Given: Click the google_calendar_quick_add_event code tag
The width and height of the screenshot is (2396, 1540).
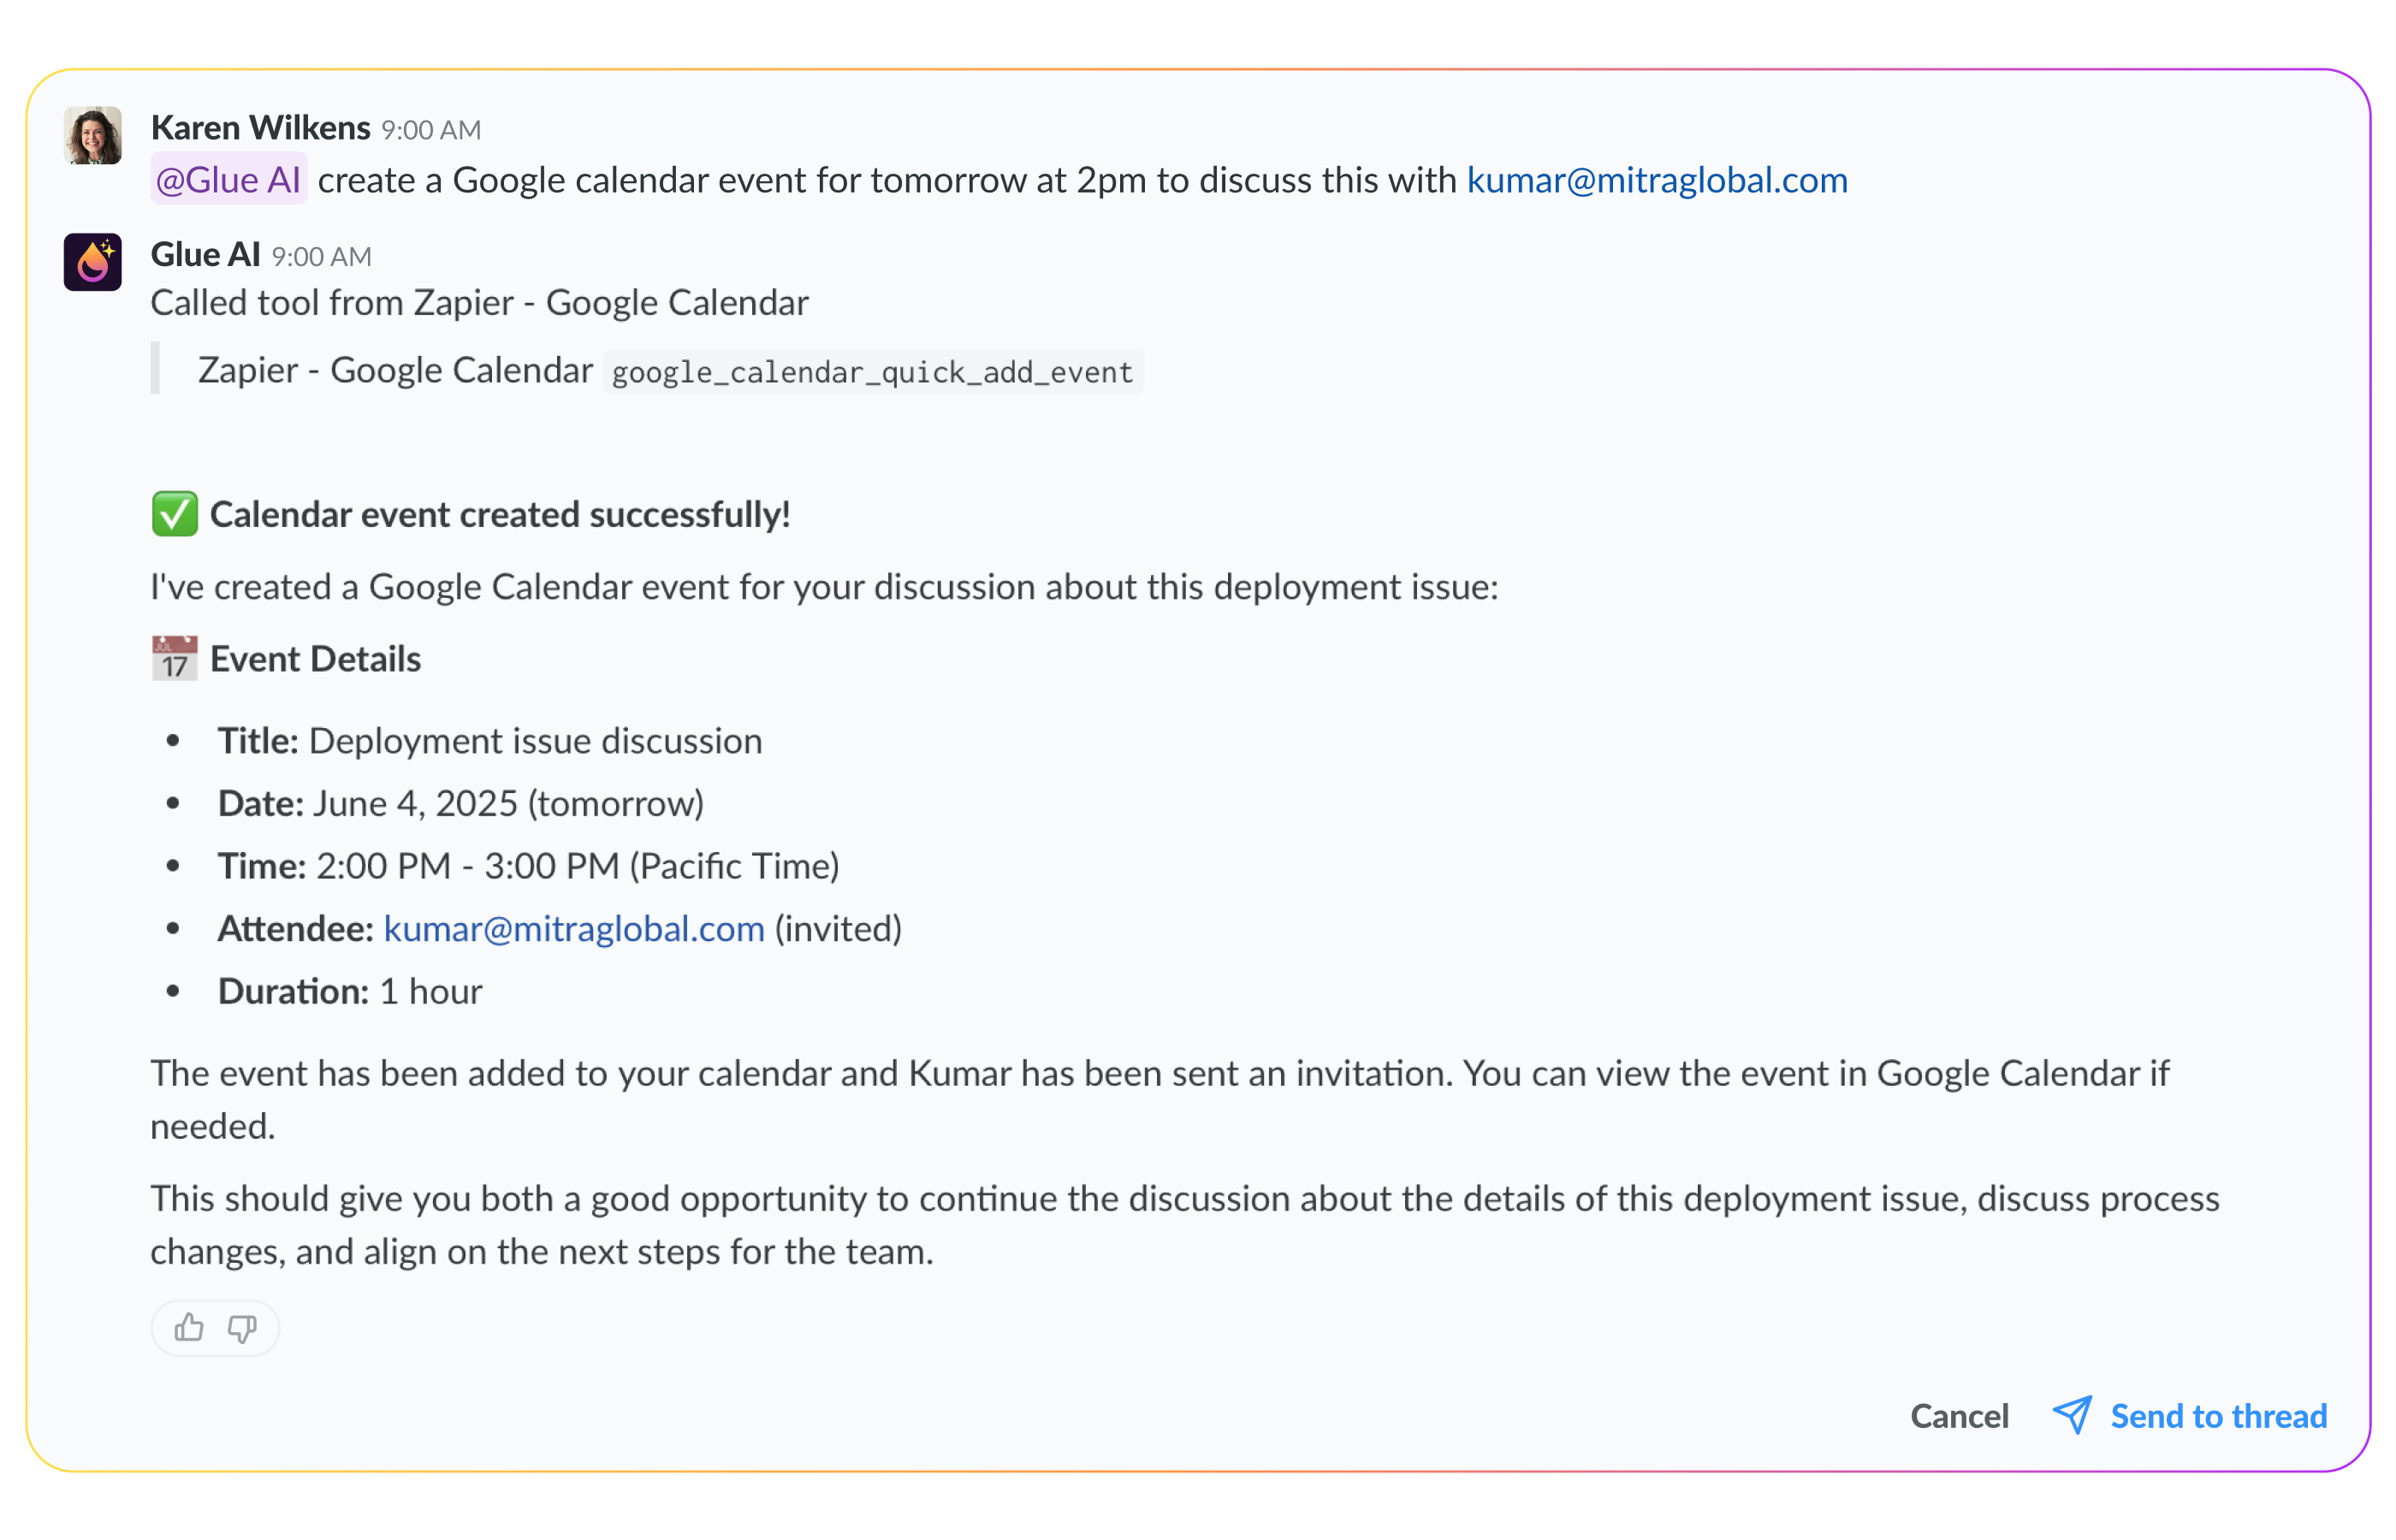Looking at the screenshot, I should (x=872, y=372).
